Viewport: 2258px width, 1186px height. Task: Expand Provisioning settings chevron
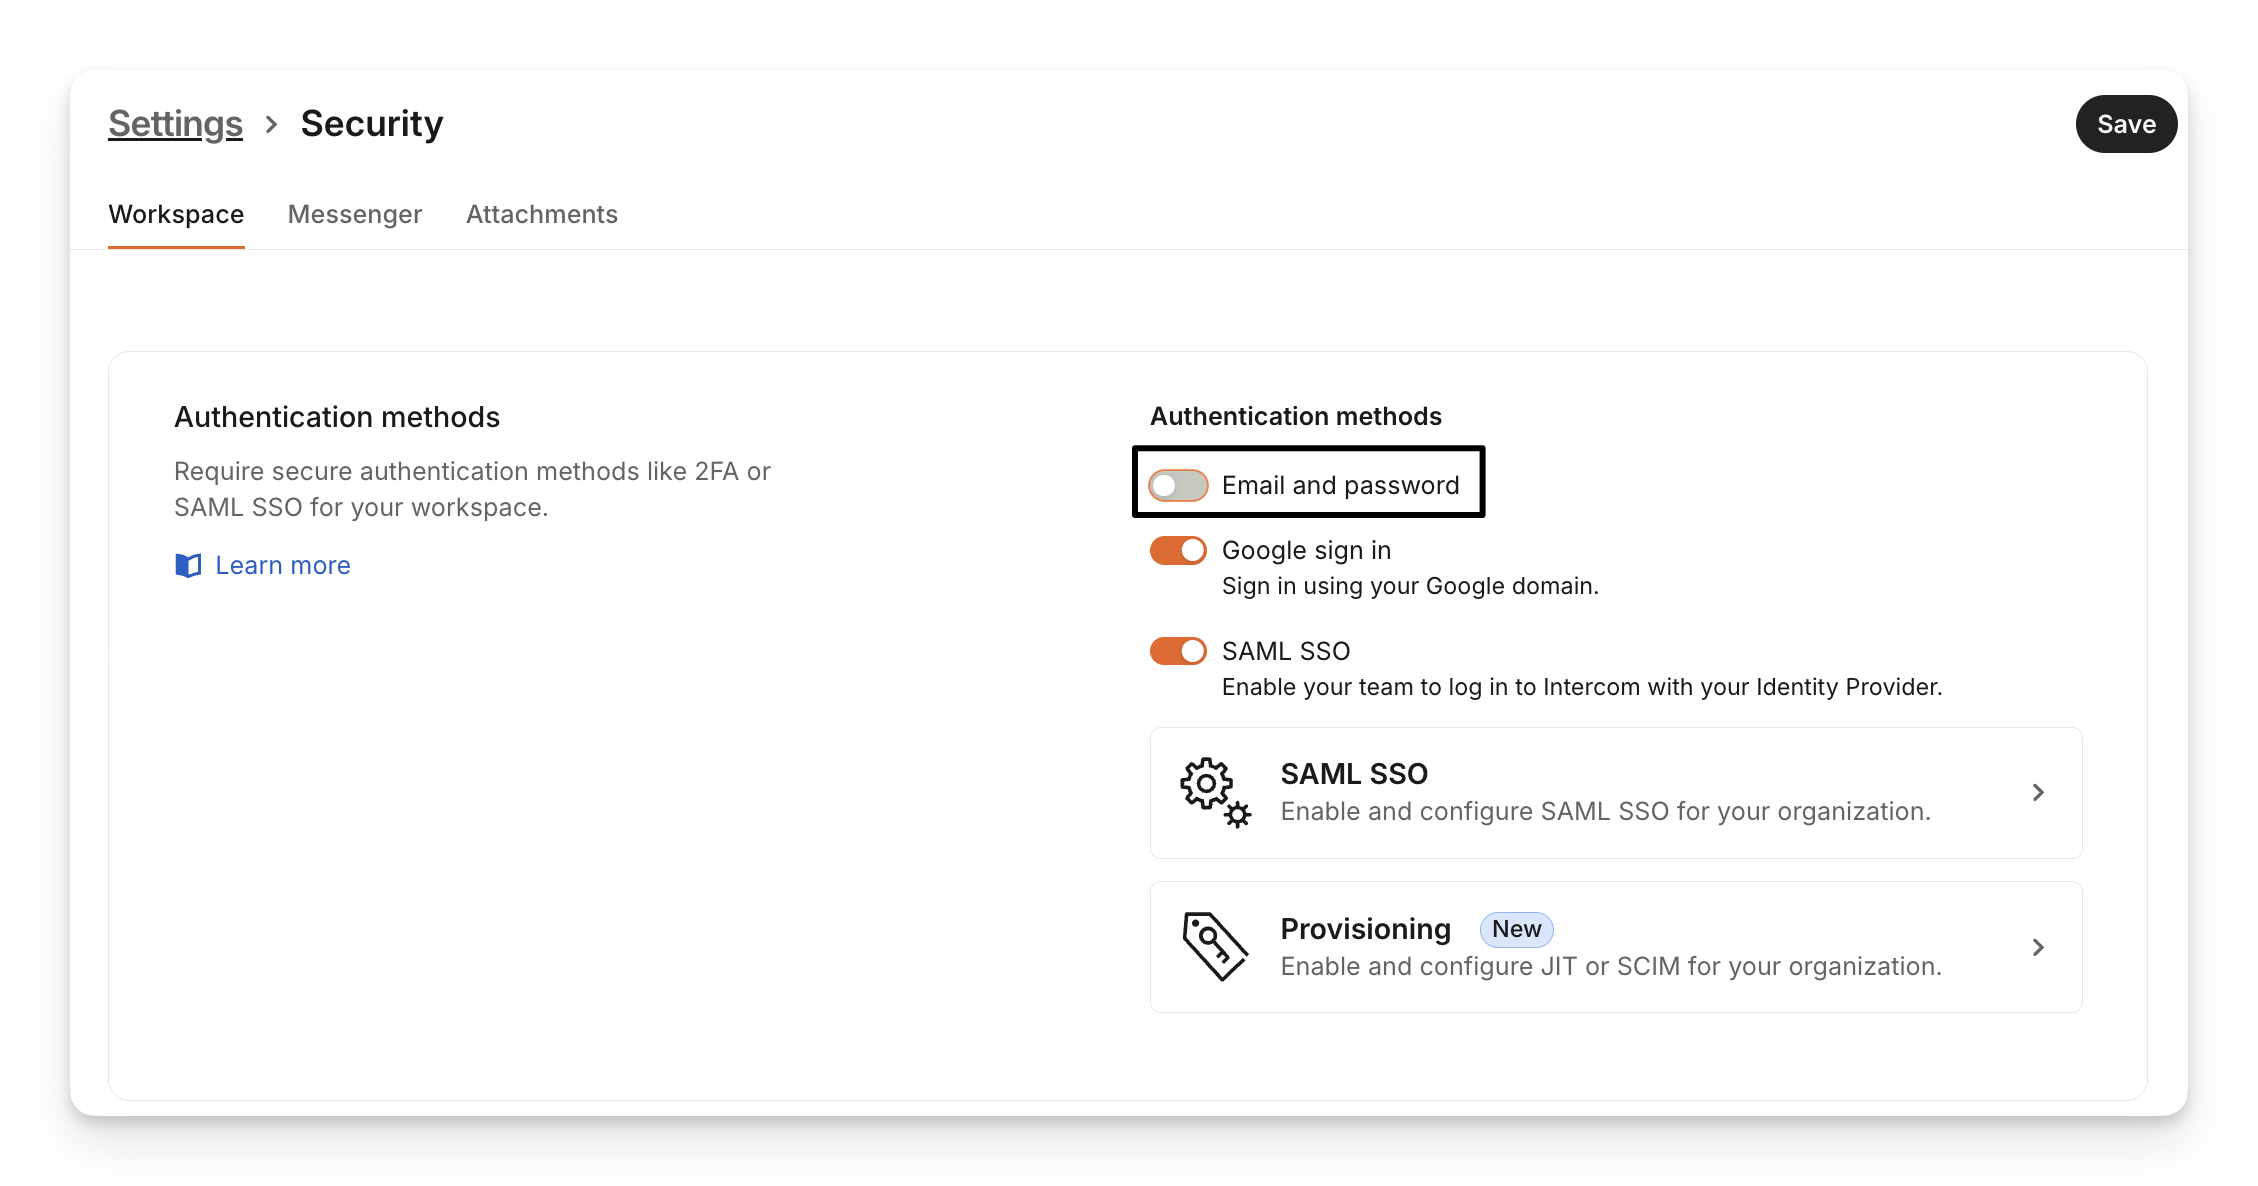coord(2038,947)
